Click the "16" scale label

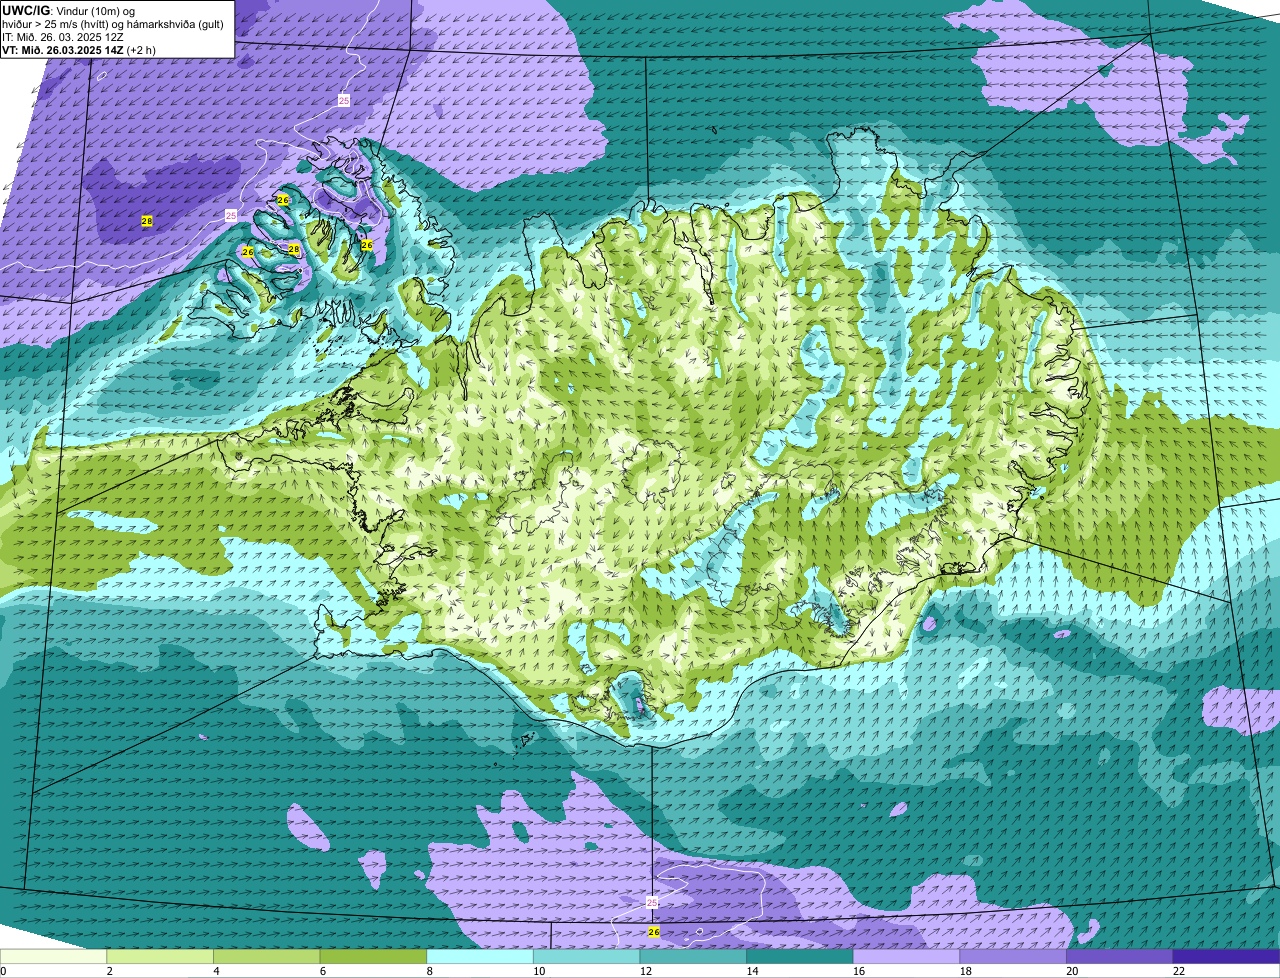(859, 971)
